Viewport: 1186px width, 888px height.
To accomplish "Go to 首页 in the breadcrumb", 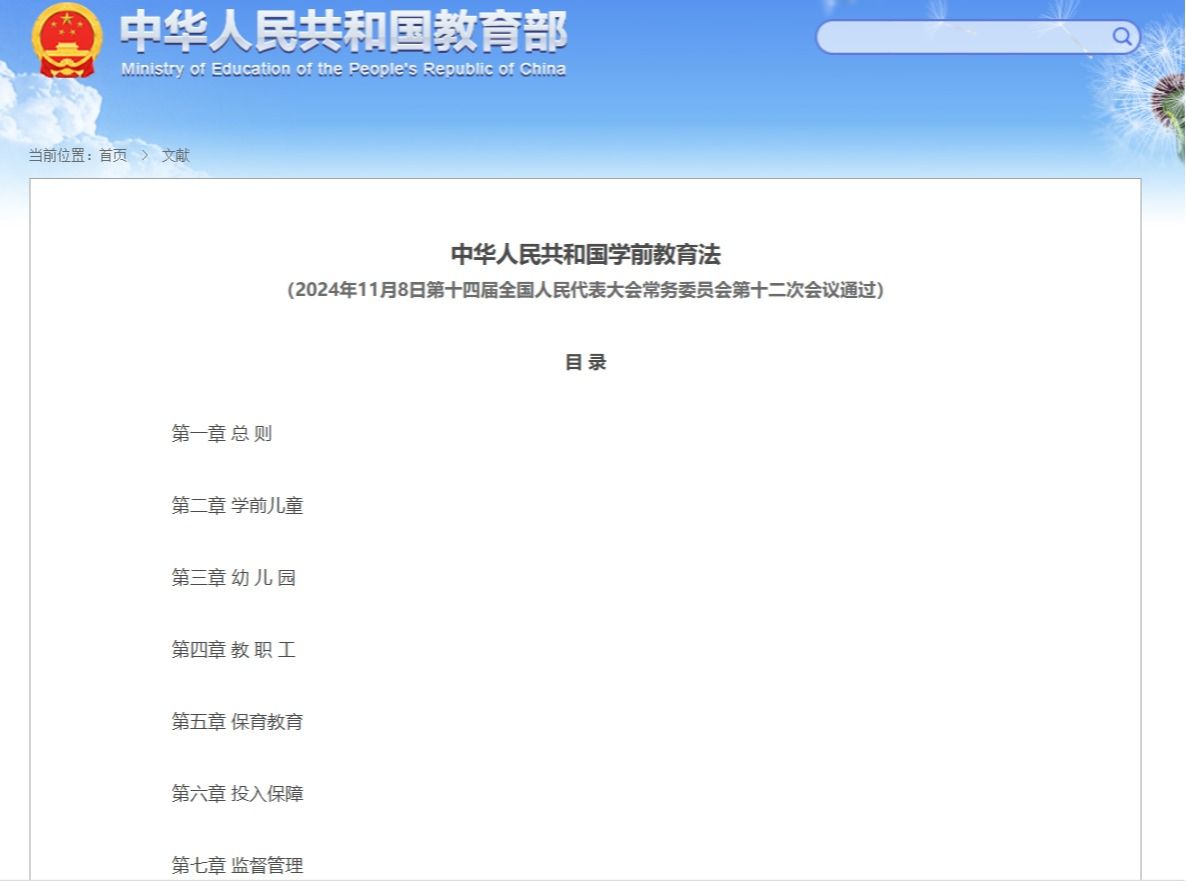I will point(113,155).
